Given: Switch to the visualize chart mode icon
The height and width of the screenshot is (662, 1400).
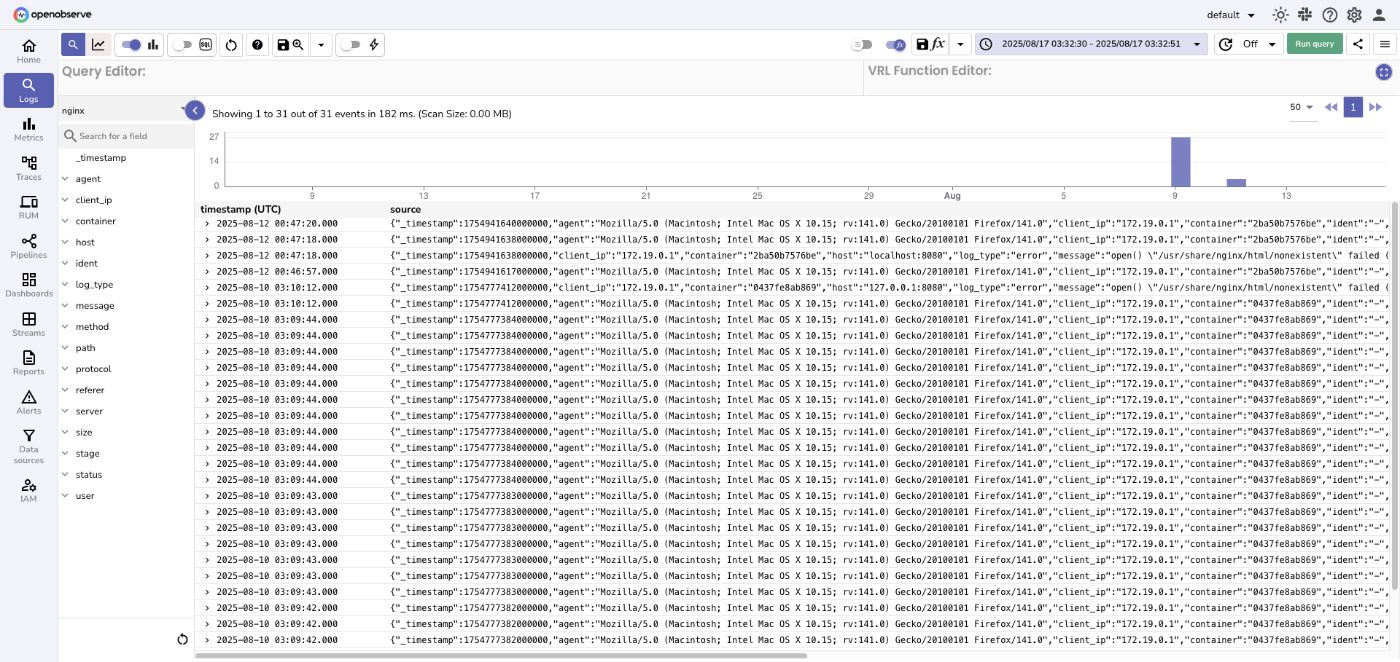Looking at the screenshot, I should coord(98,44).
